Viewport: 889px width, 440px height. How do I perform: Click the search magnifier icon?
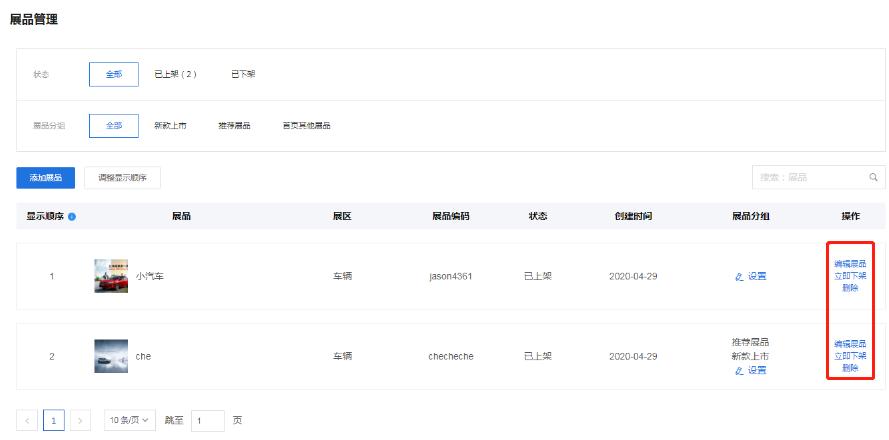tap(873, 177)
